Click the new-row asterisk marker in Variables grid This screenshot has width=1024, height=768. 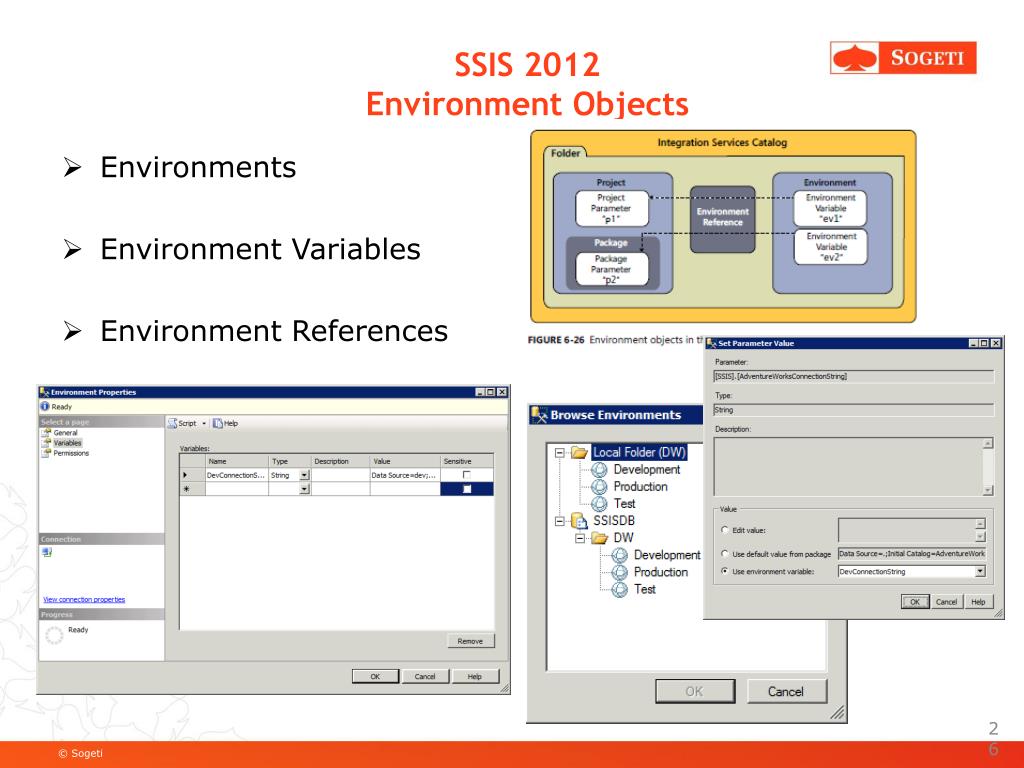pyautogui.click(x=186, y=488)
